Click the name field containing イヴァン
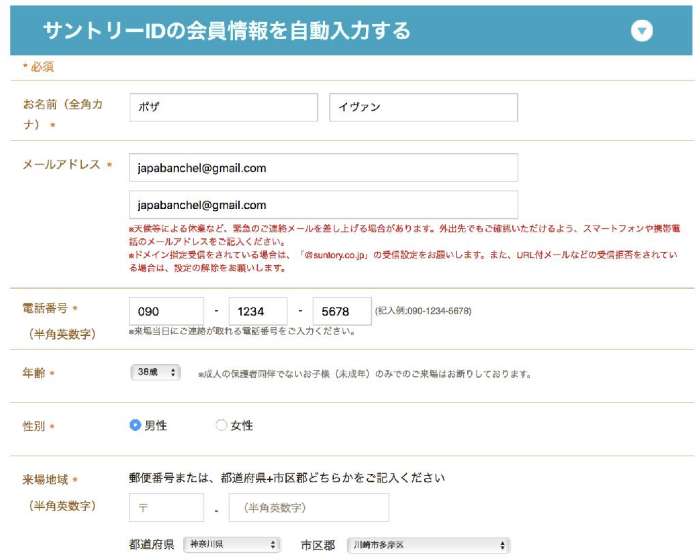Screen dimensions: 700x560 point(423,108)
